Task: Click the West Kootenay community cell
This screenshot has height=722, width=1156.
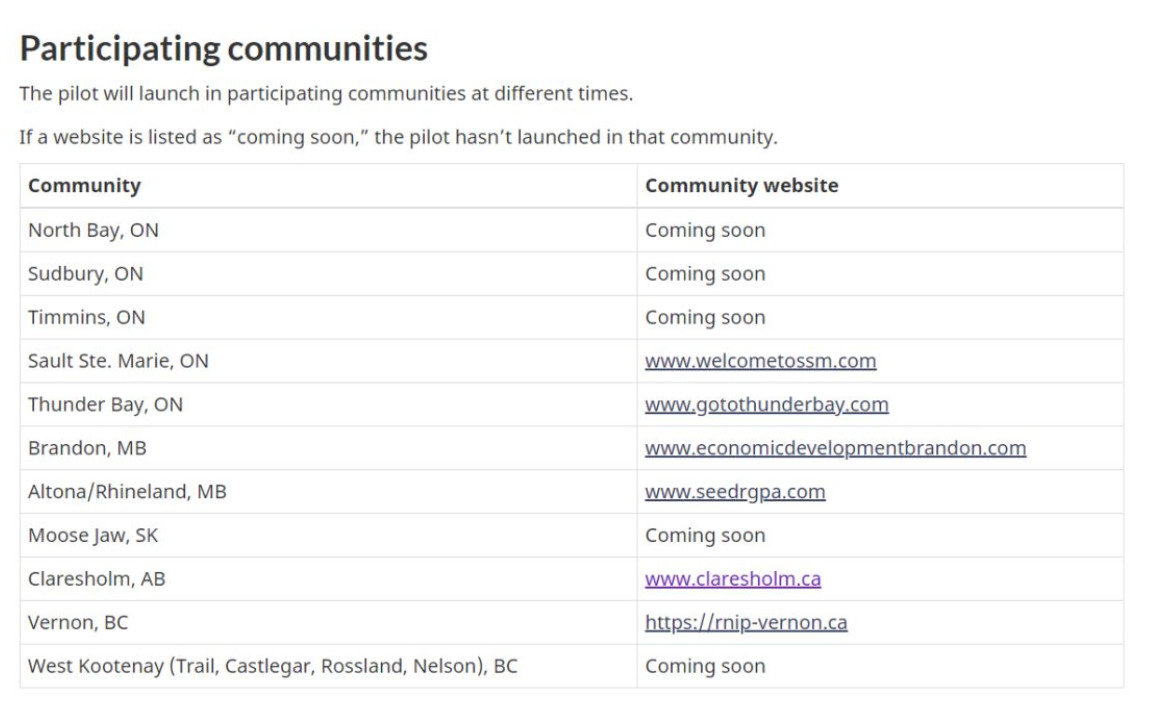Action: [272, 666]
